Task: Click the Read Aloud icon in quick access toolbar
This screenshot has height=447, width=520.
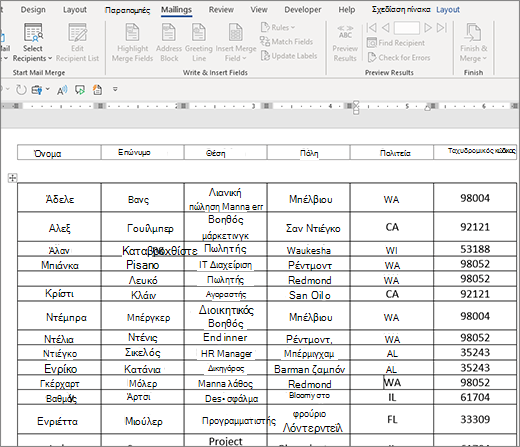Action: pyautogui.click(x=62, y=90)
